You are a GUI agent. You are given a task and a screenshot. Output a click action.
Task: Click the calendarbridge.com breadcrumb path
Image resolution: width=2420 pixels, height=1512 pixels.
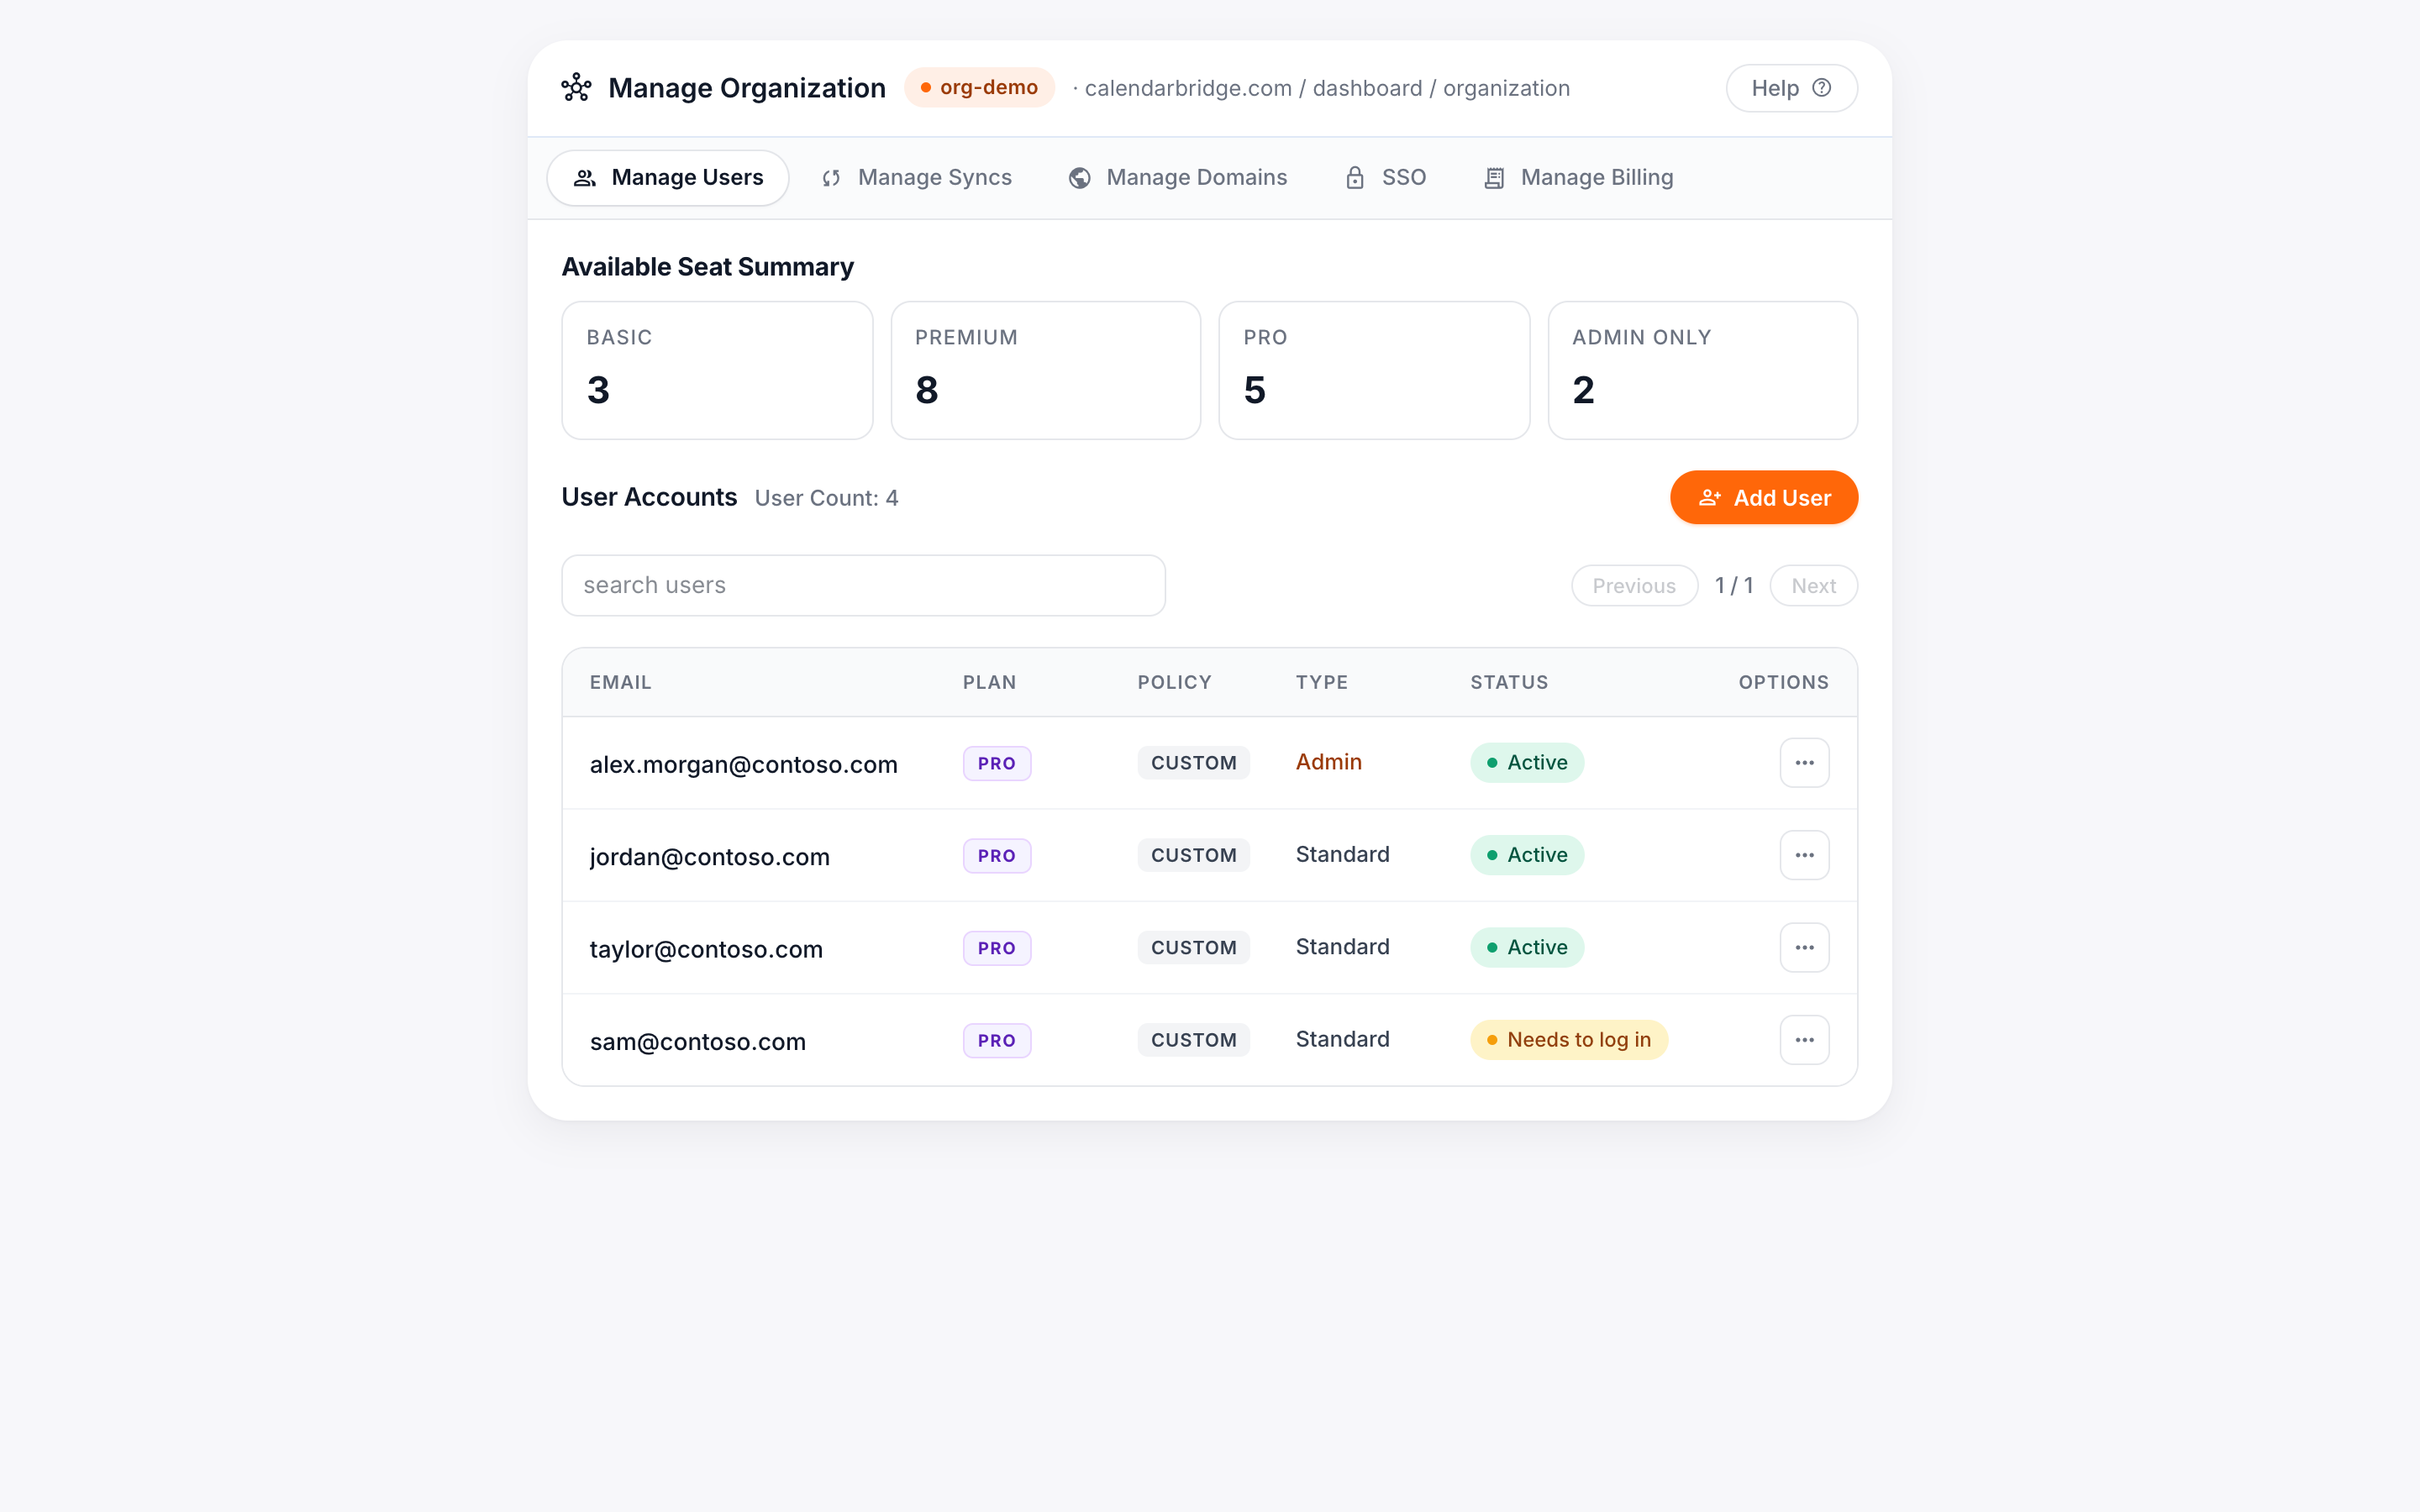pyautogui.click(x=1327, y=89)
